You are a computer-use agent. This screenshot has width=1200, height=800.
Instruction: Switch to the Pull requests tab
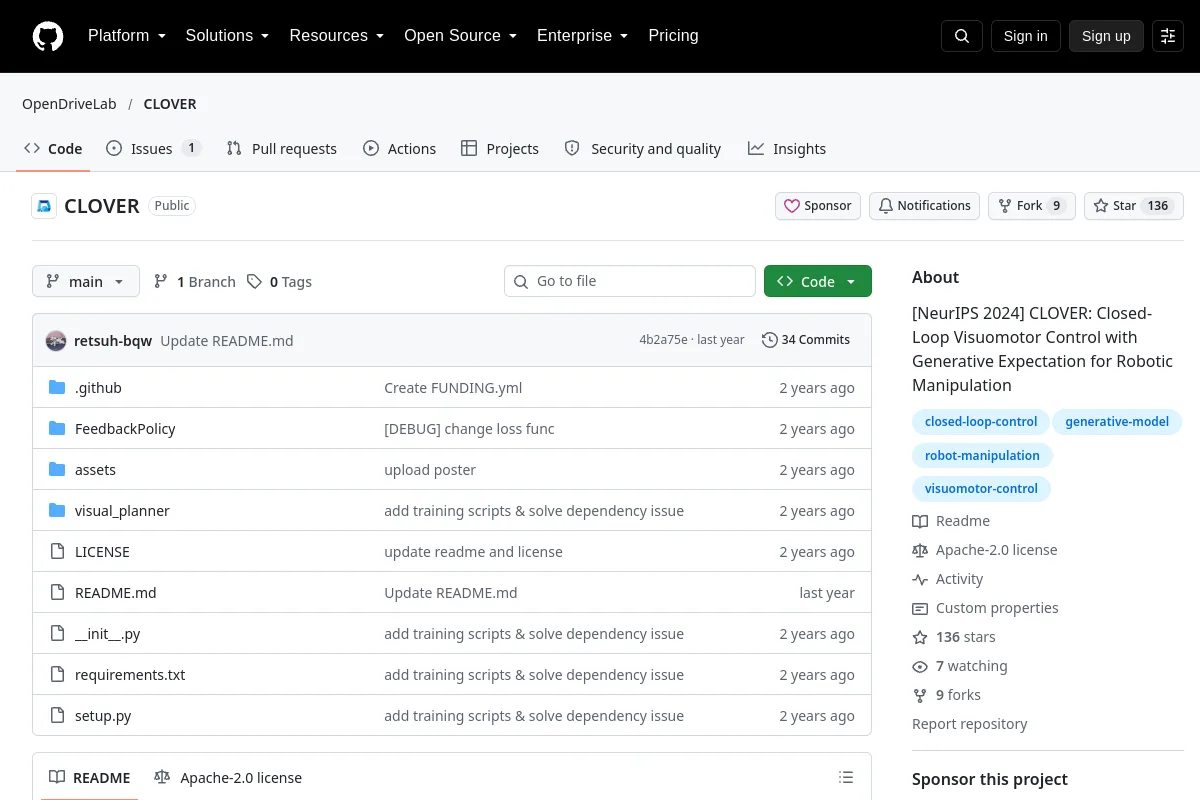(x=282, y=148)
